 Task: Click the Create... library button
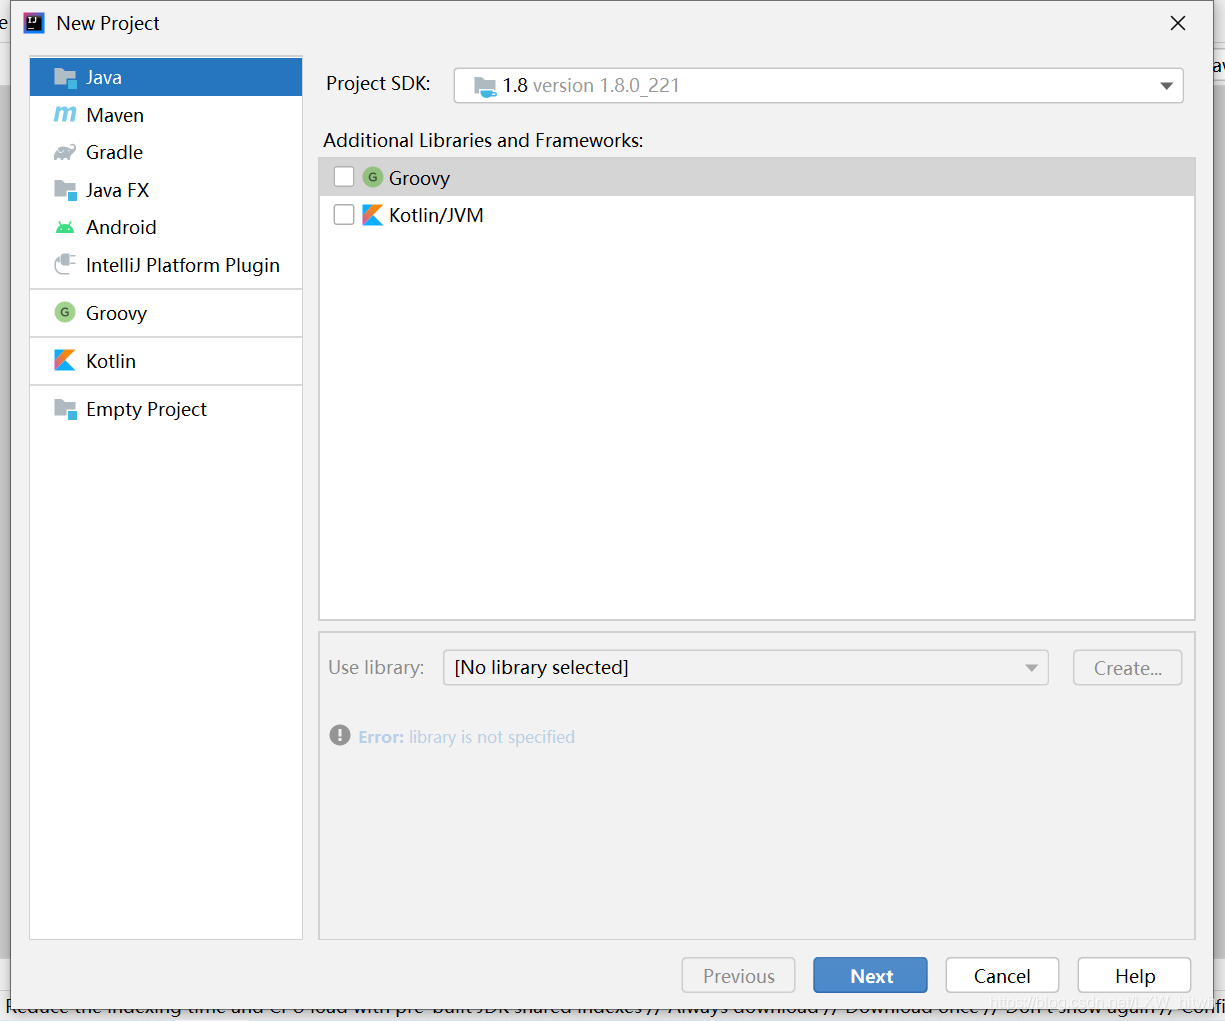tap(1127, 668)
